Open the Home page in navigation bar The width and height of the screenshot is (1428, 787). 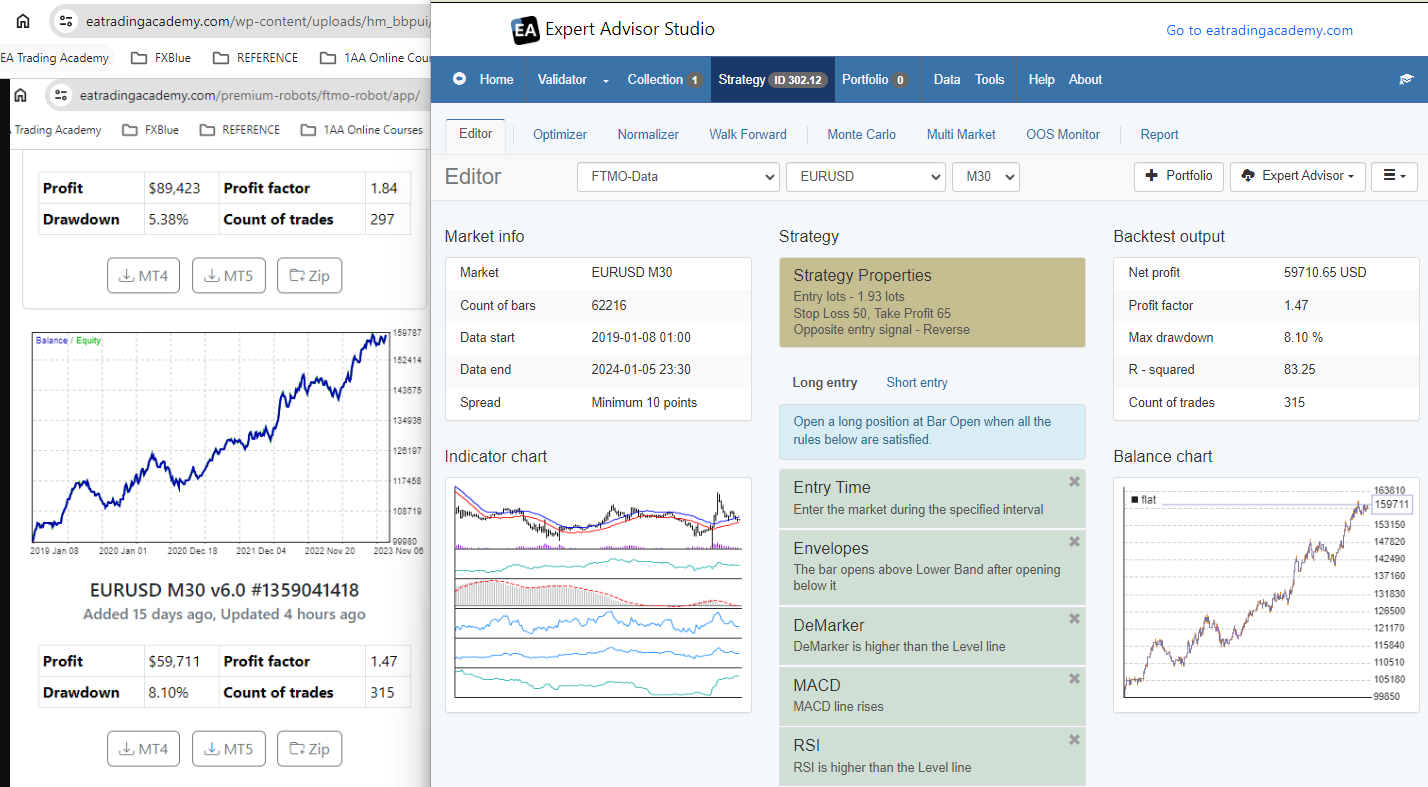(484, 80)
